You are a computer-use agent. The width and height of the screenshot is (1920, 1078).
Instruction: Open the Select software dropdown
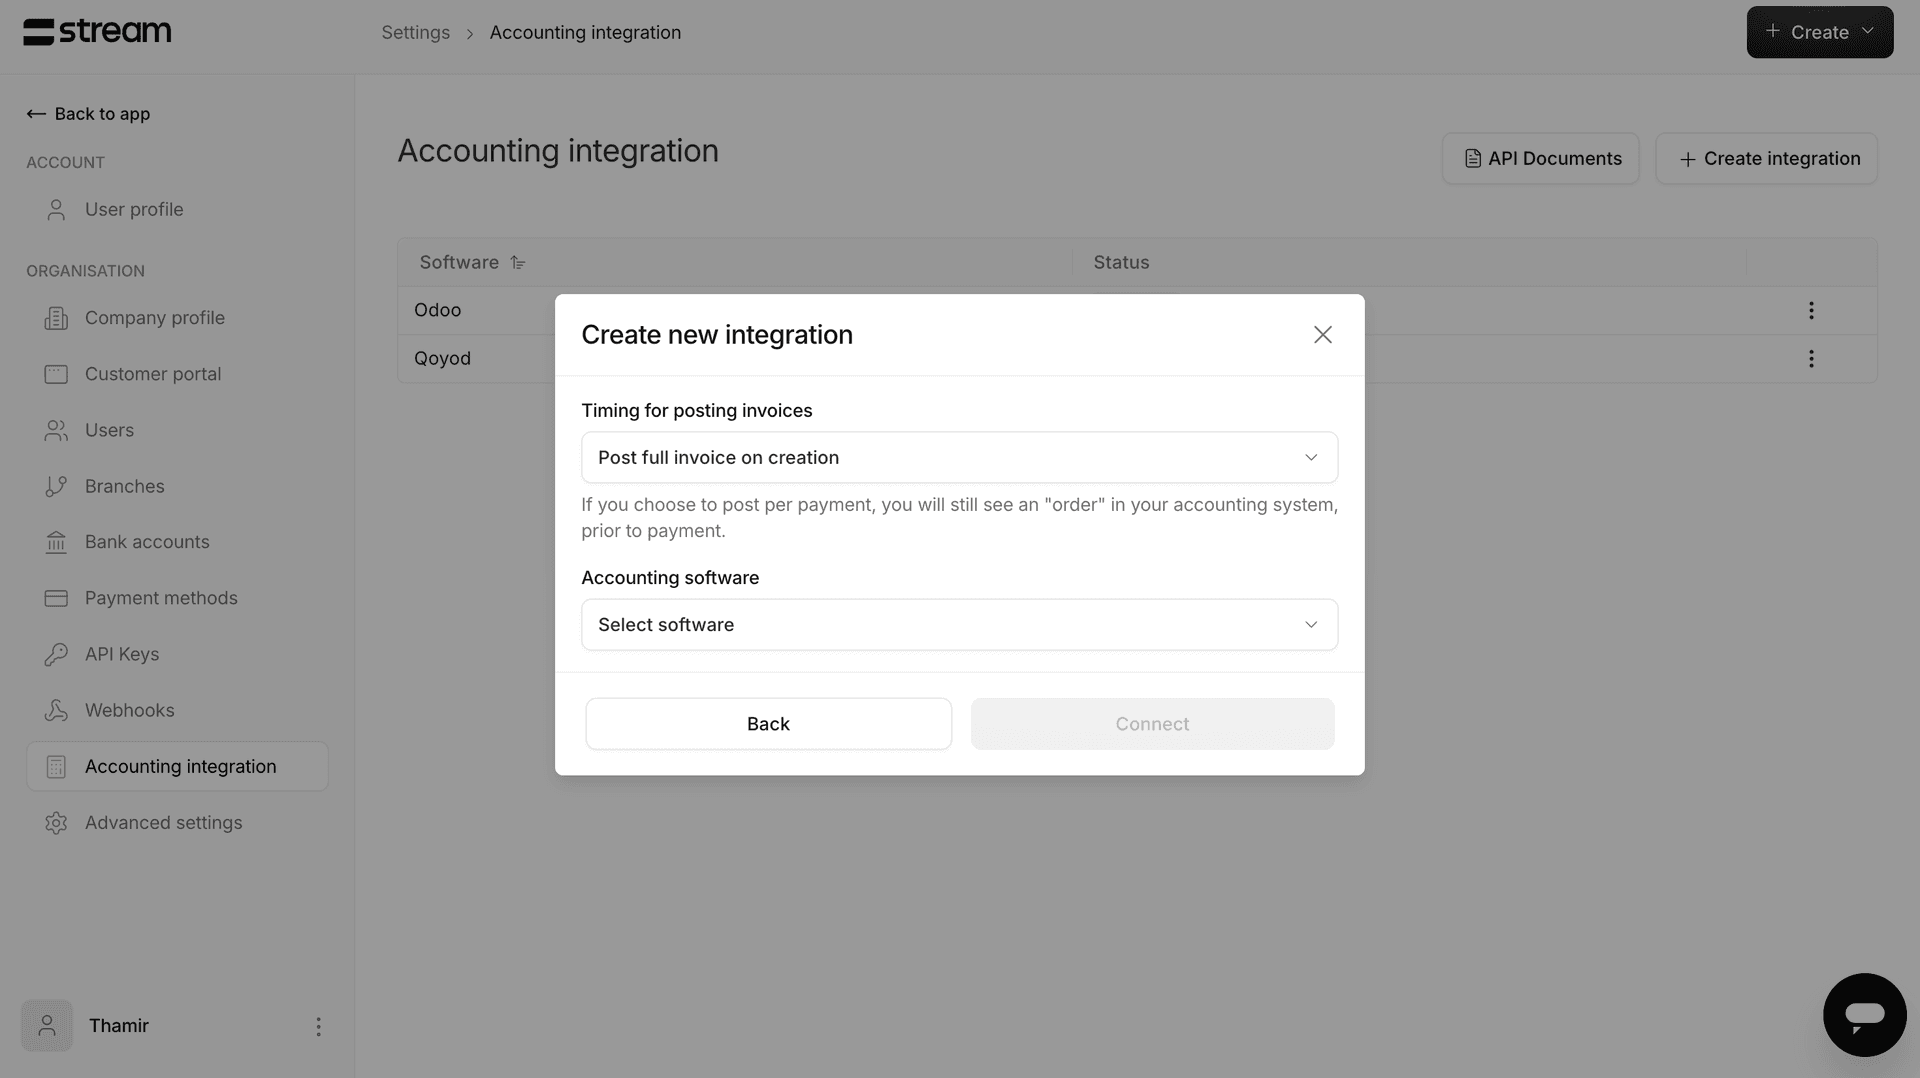[x=959, y=625]
